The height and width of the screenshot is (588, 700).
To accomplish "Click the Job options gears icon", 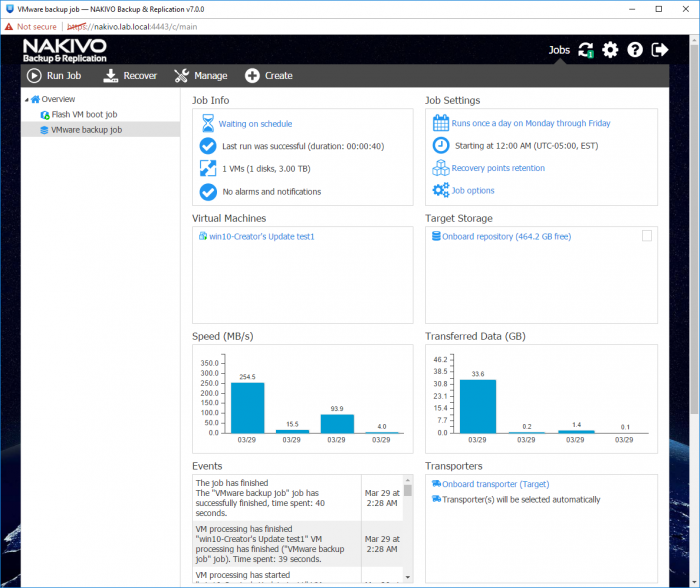I will click(441, 190).
